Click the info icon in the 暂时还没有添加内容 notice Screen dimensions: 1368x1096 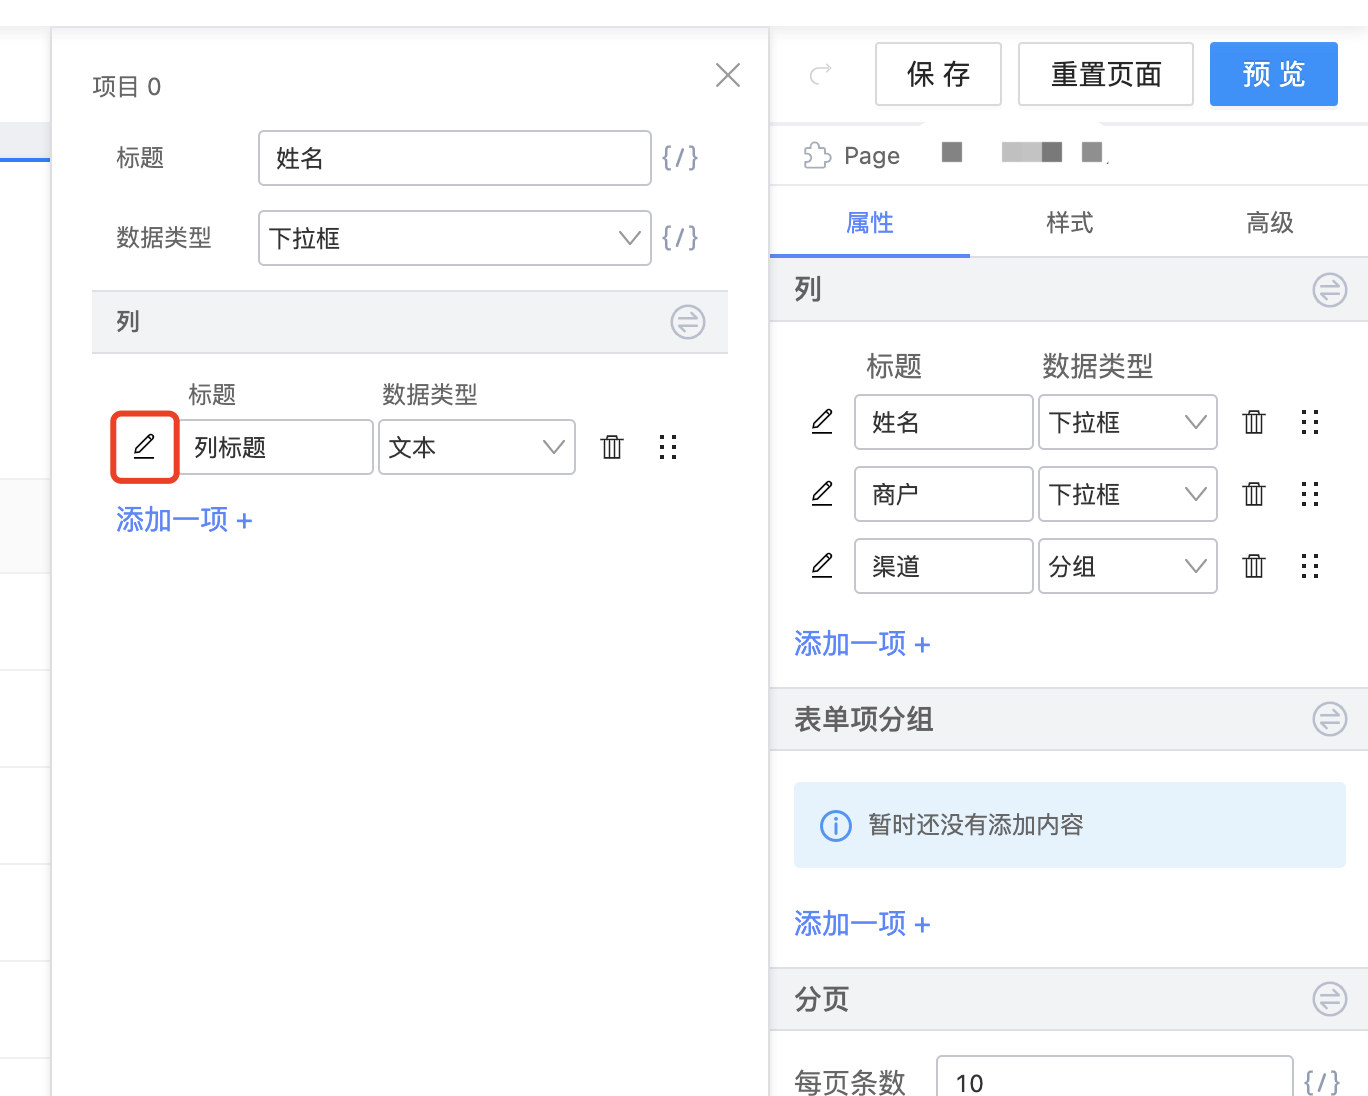836,825
